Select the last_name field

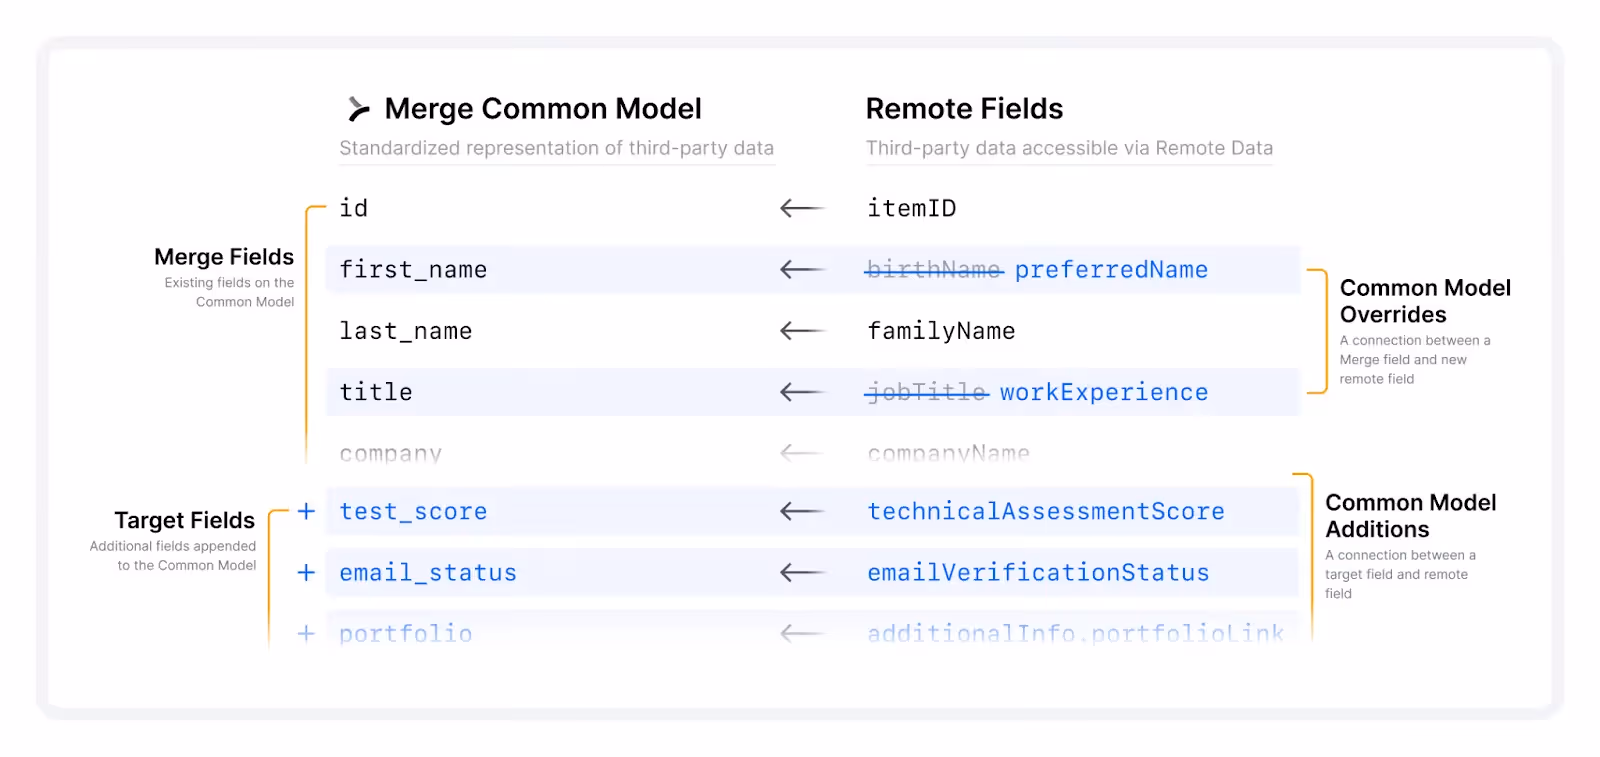[405, 331]
